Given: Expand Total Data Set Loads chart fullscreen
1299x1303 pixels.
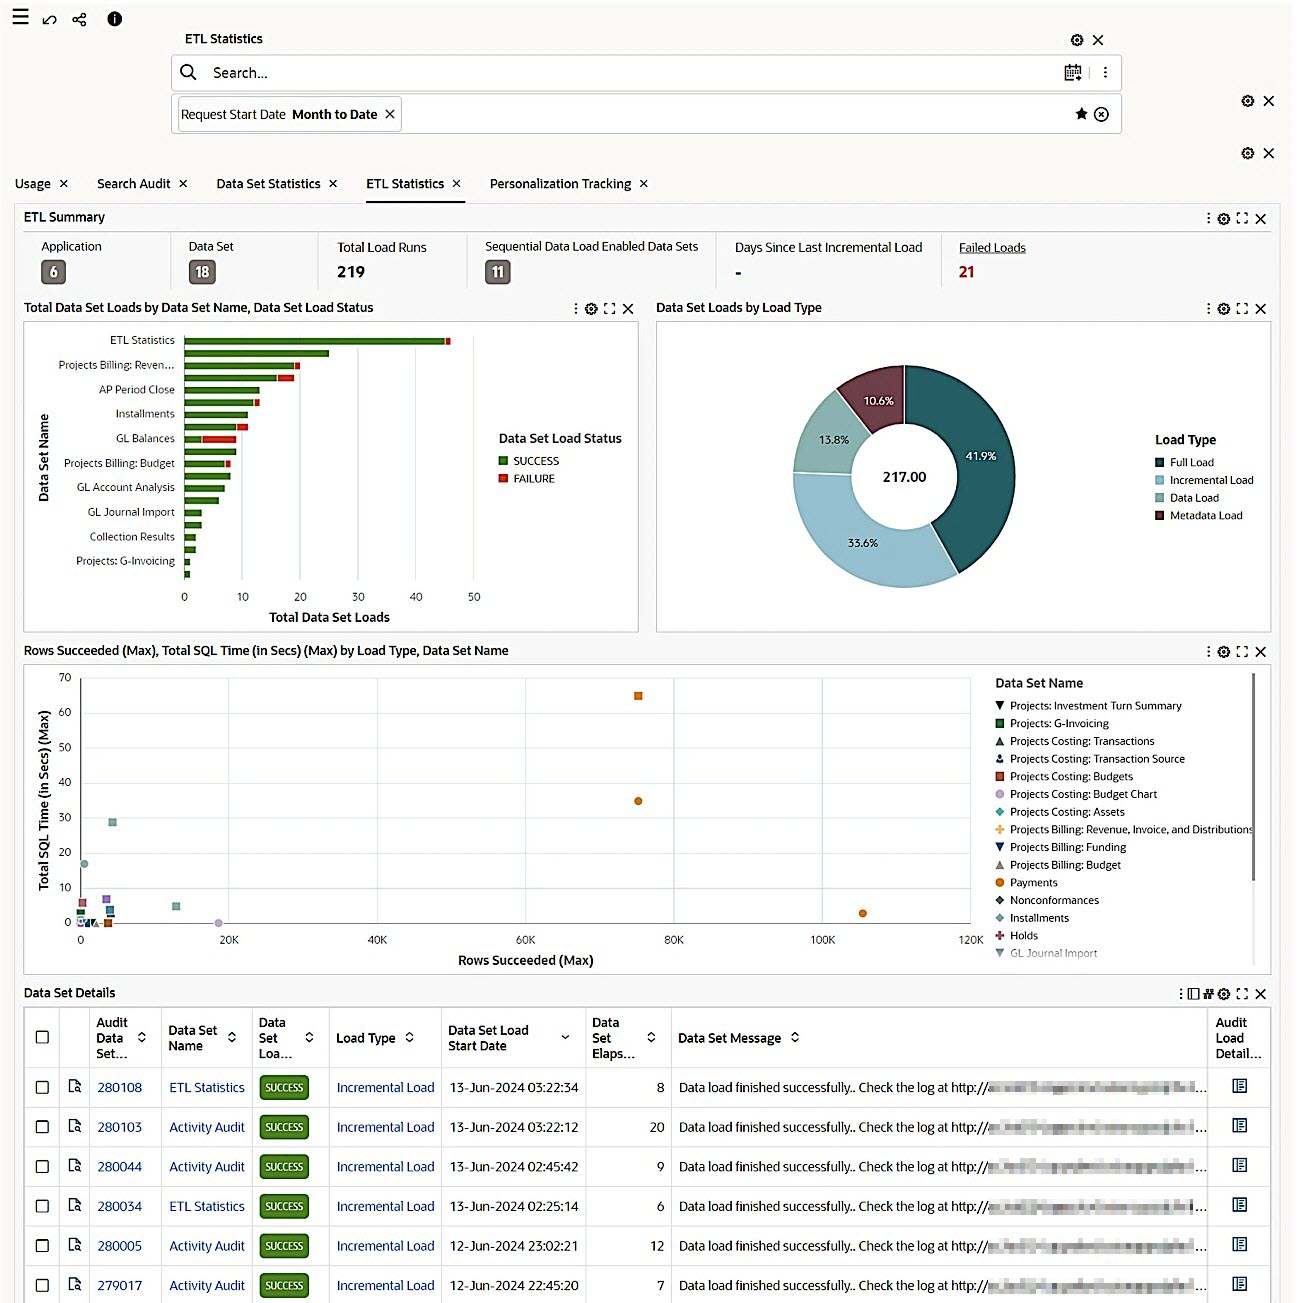Looking at the screenshot, I should tap(609, 309).
